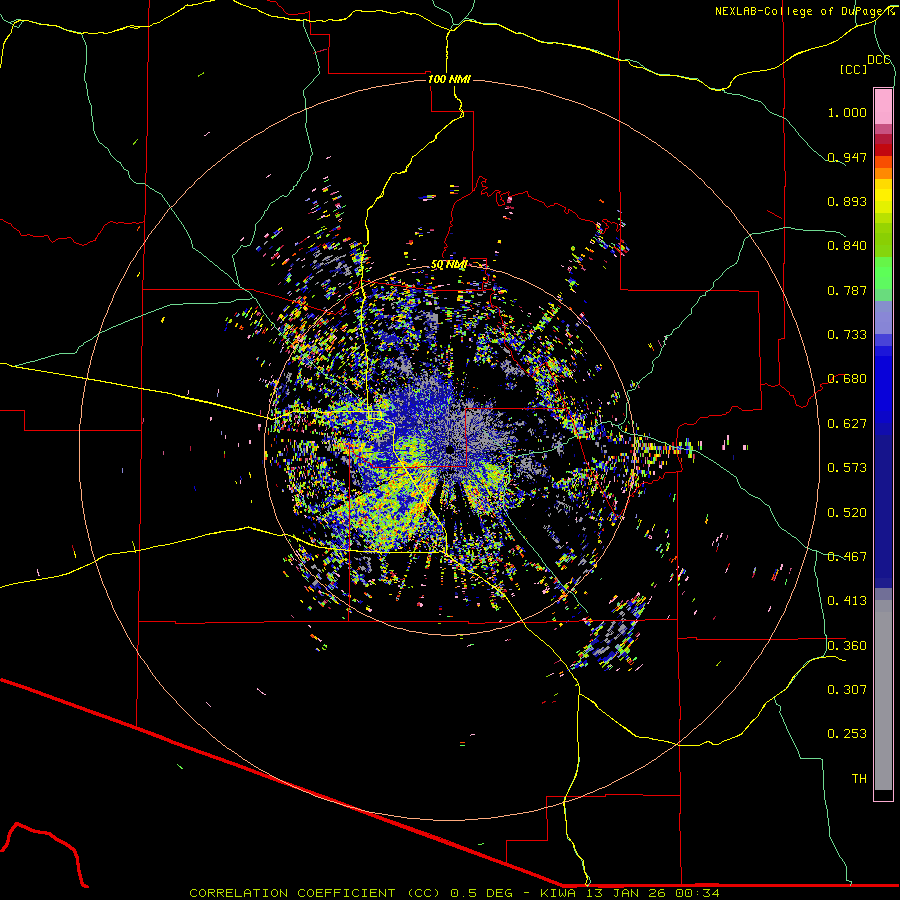Click the 0.680 value on color scale
This screenshot has height=900, width=900.
pyautogui.click(x=847, y=379)
